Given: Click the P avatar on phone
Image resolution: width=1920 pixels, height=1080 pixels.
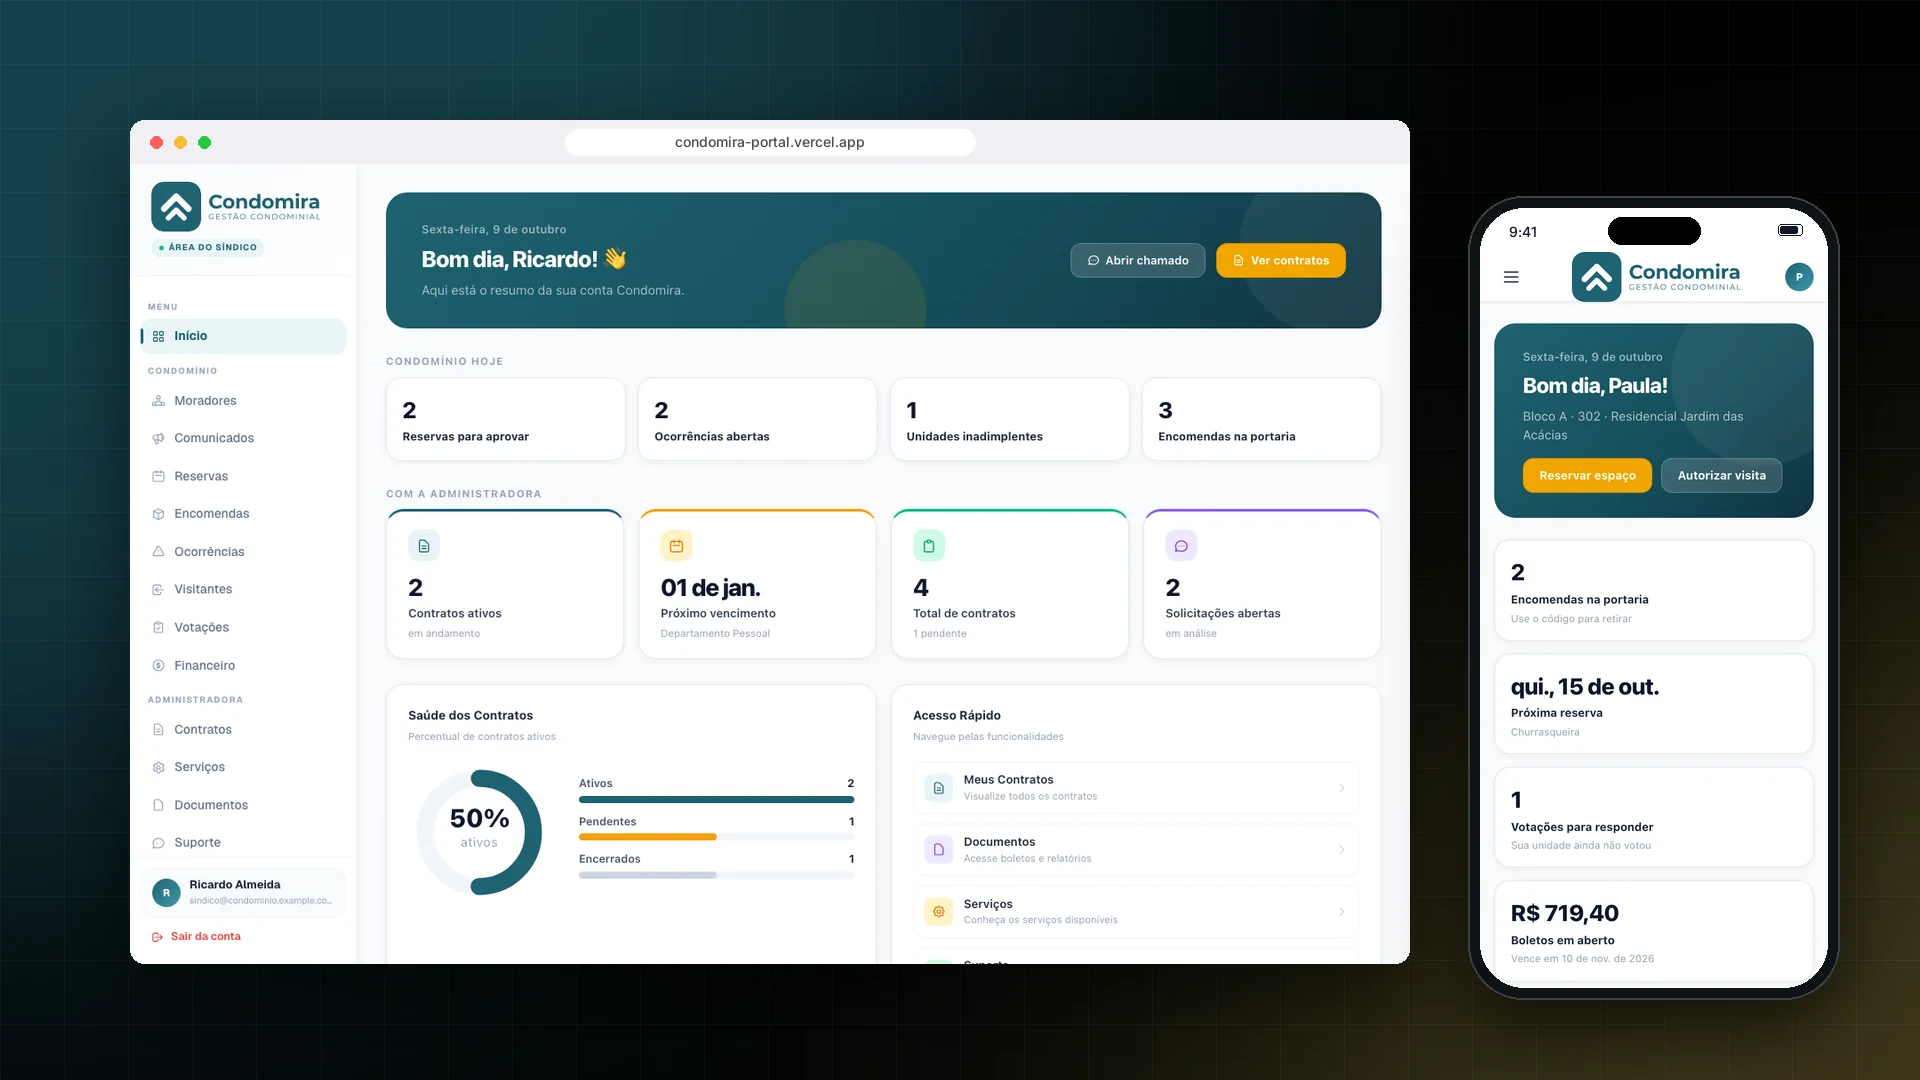Looking at the screenshot, I should pyautogui.click(x=1799, y=277).
